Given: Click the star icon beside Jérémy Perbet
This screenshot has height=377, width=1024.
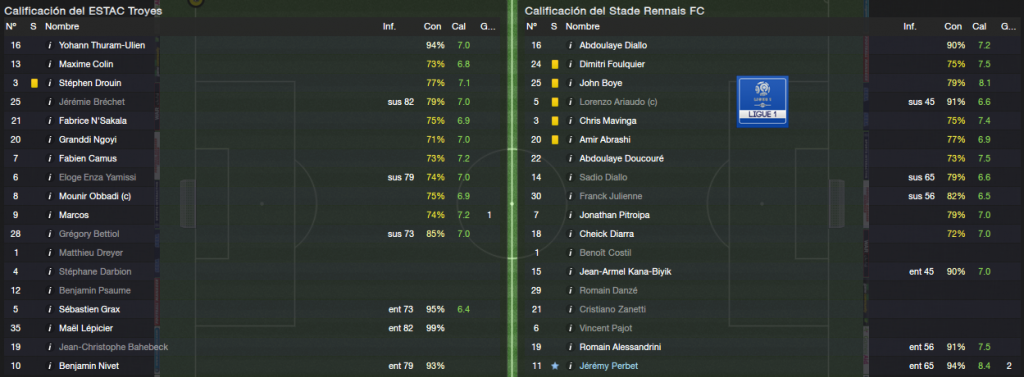Looking at the screenshot, I should click(x=554, y=366).
